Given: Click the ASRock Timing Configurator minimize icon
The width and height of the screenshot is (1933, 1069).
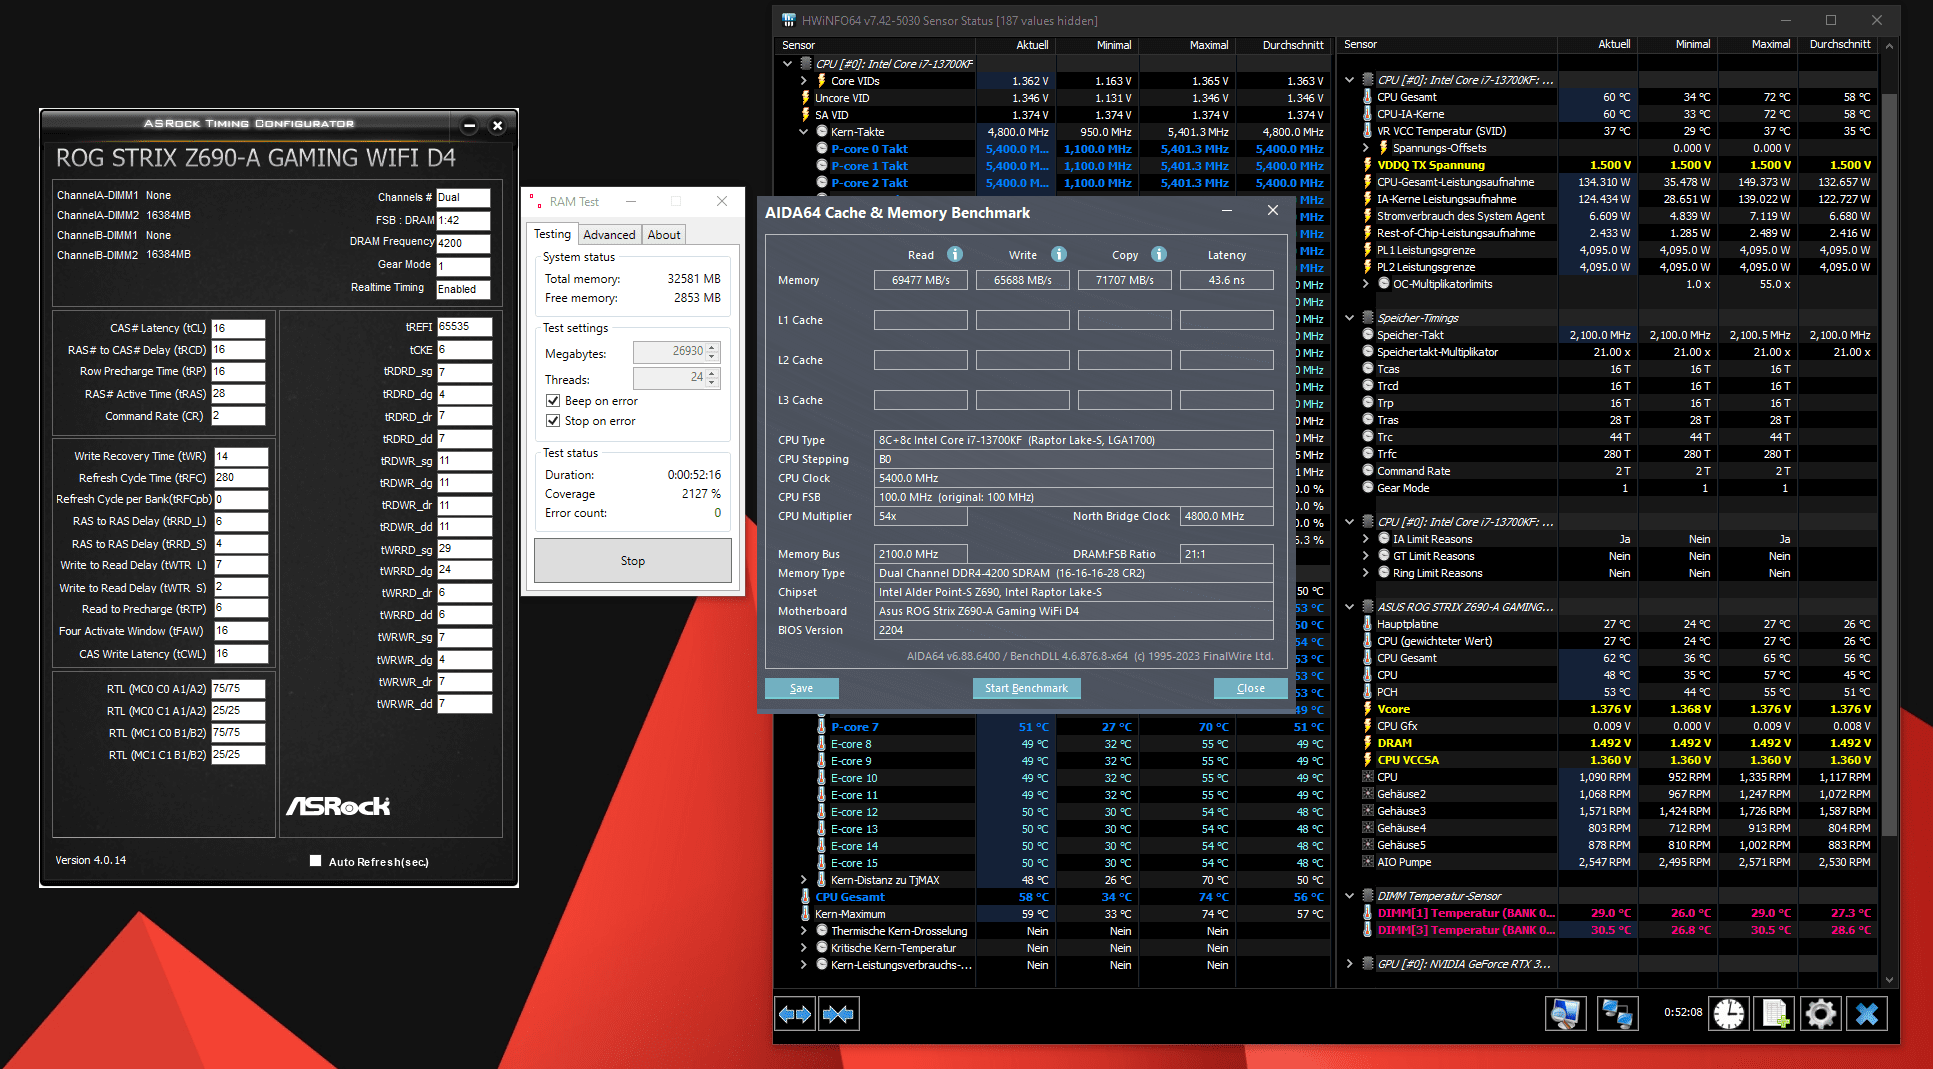Looking at the screenshot, I should click(x=469, y=125).
